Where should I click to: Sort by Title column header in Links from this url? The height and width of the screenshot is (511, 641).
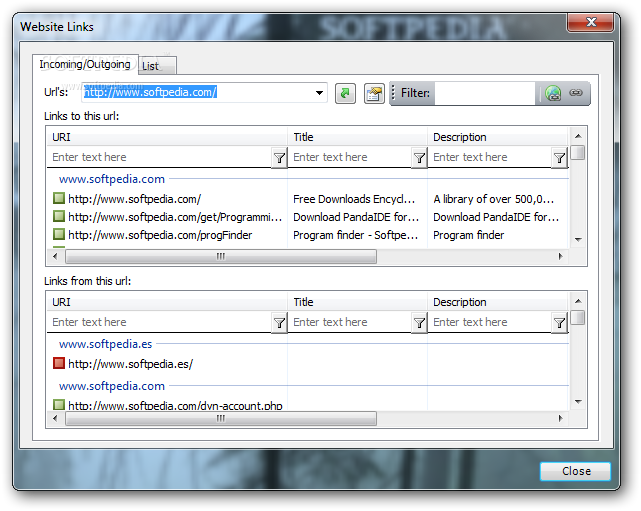tap(357, 302)
